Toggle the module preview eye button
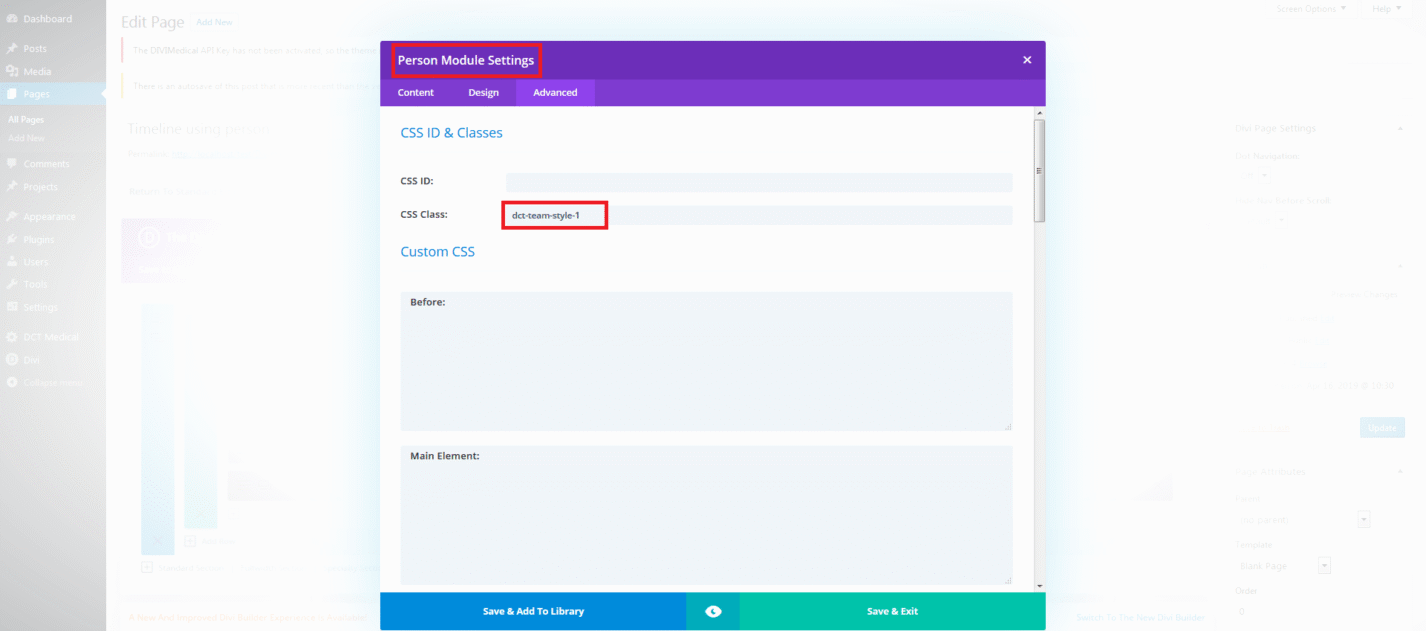This screenshot has width=1426, height=631. (712, 610)
